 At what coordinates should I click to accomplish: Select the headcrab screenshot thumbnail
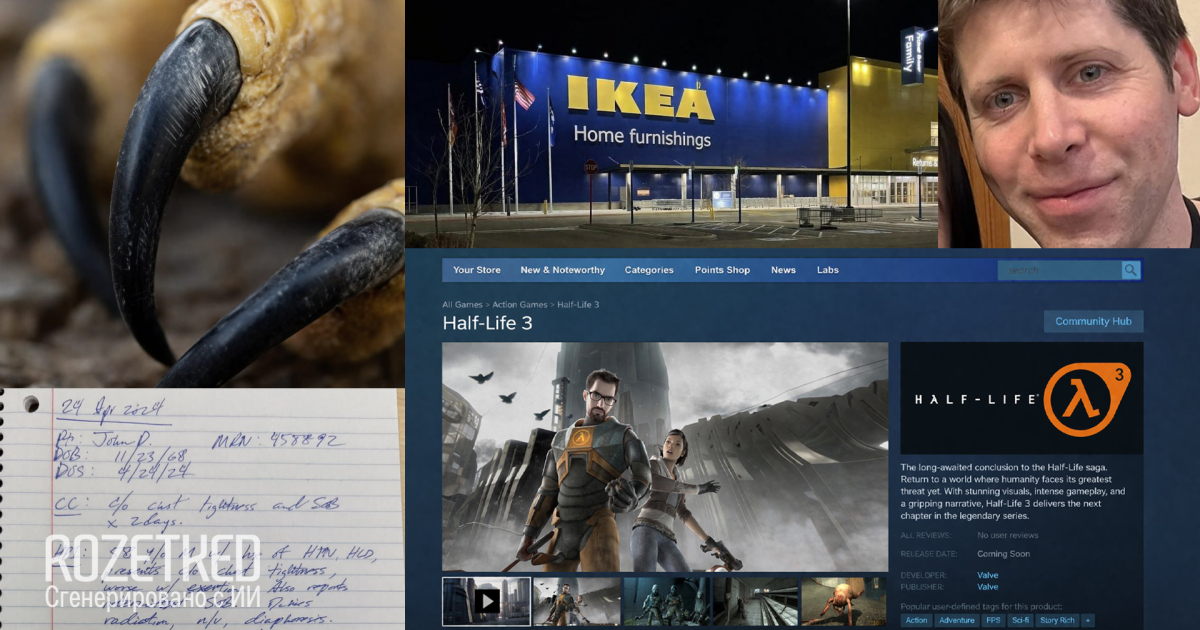pyautogui.click(x=843, y=601)
